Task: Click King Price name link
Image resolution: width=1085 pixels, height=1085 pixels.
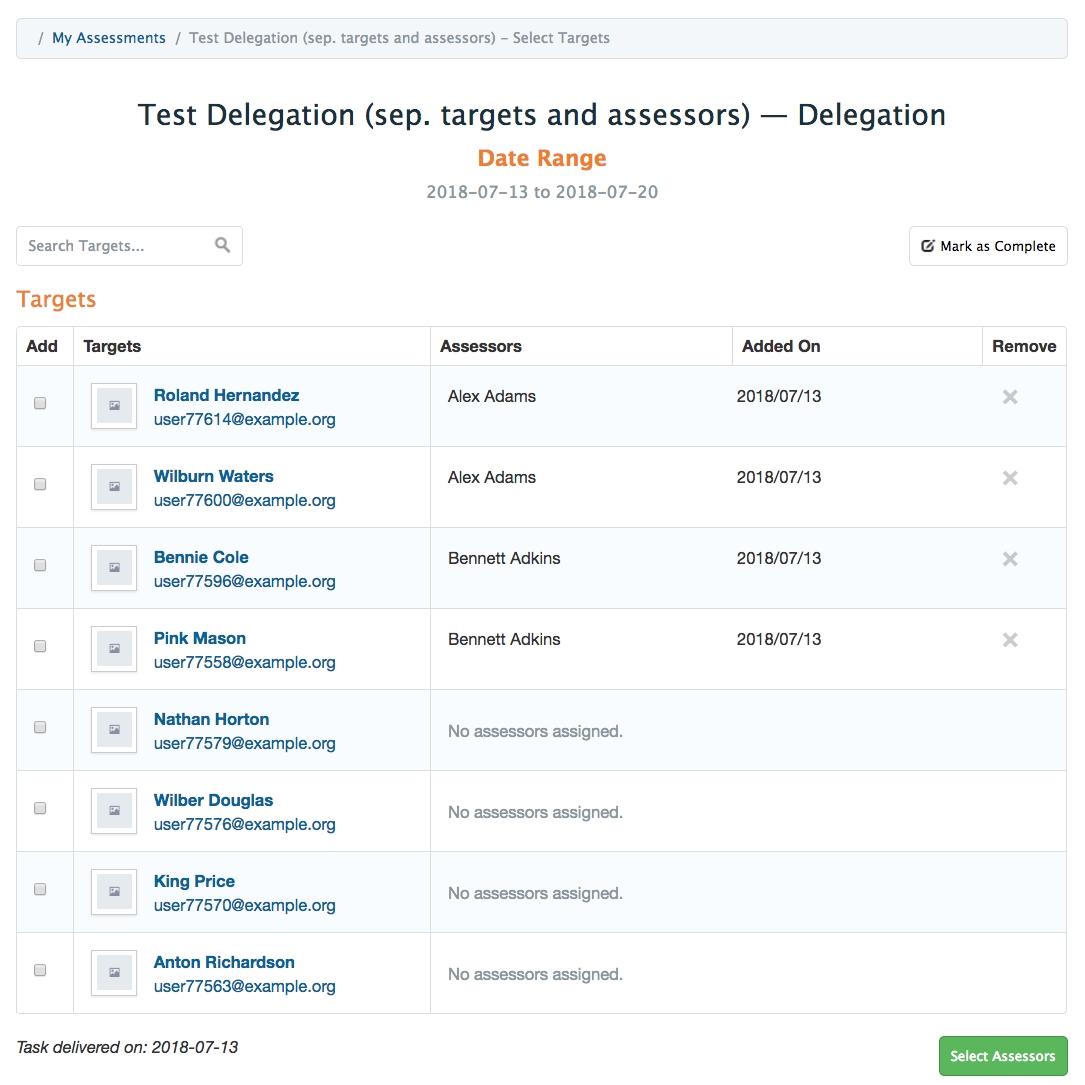Action: (194, 881)
